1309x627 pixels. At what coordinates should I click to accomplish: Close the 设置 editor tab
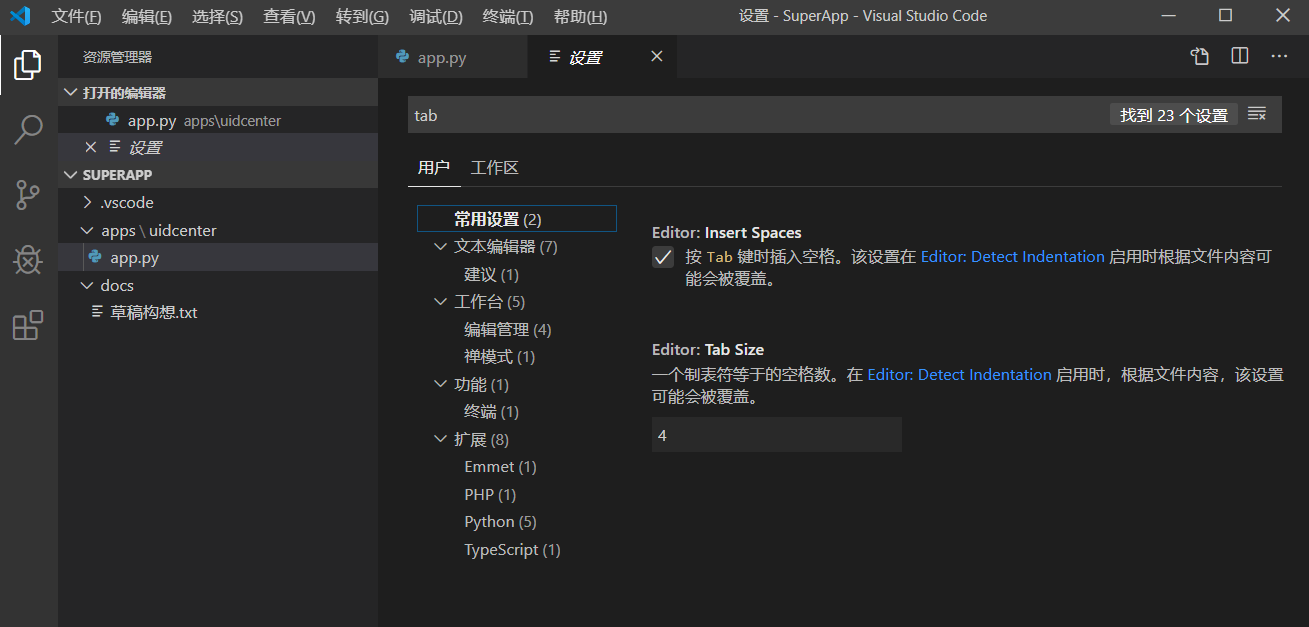(x=657, y=57)
